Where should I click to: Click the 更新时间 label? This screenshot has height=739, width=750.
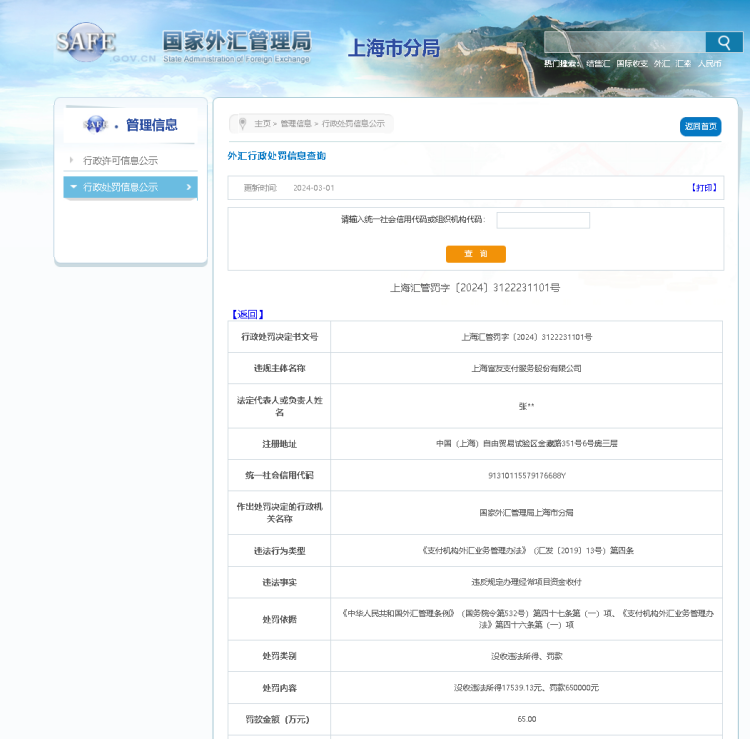pos(260,188)
